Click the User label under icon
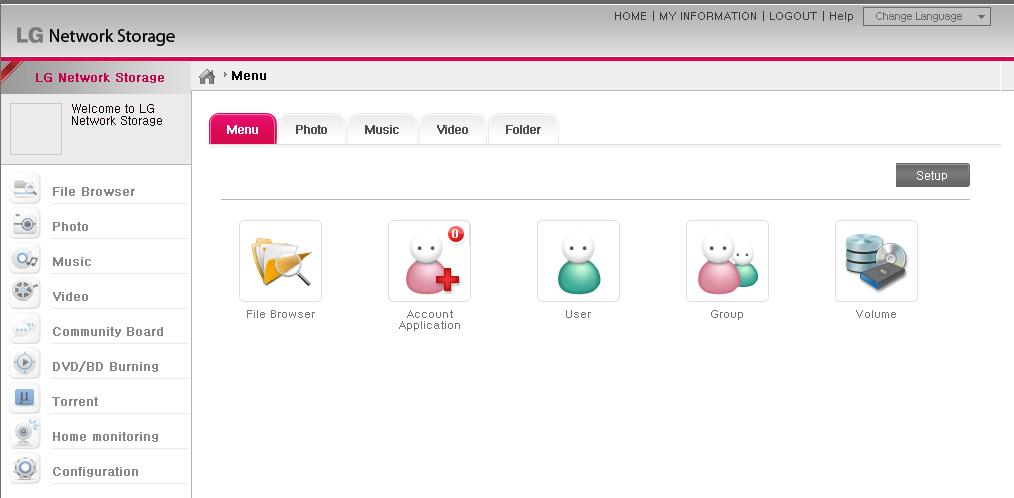The image size is (1014, 498). pos(578,314)
